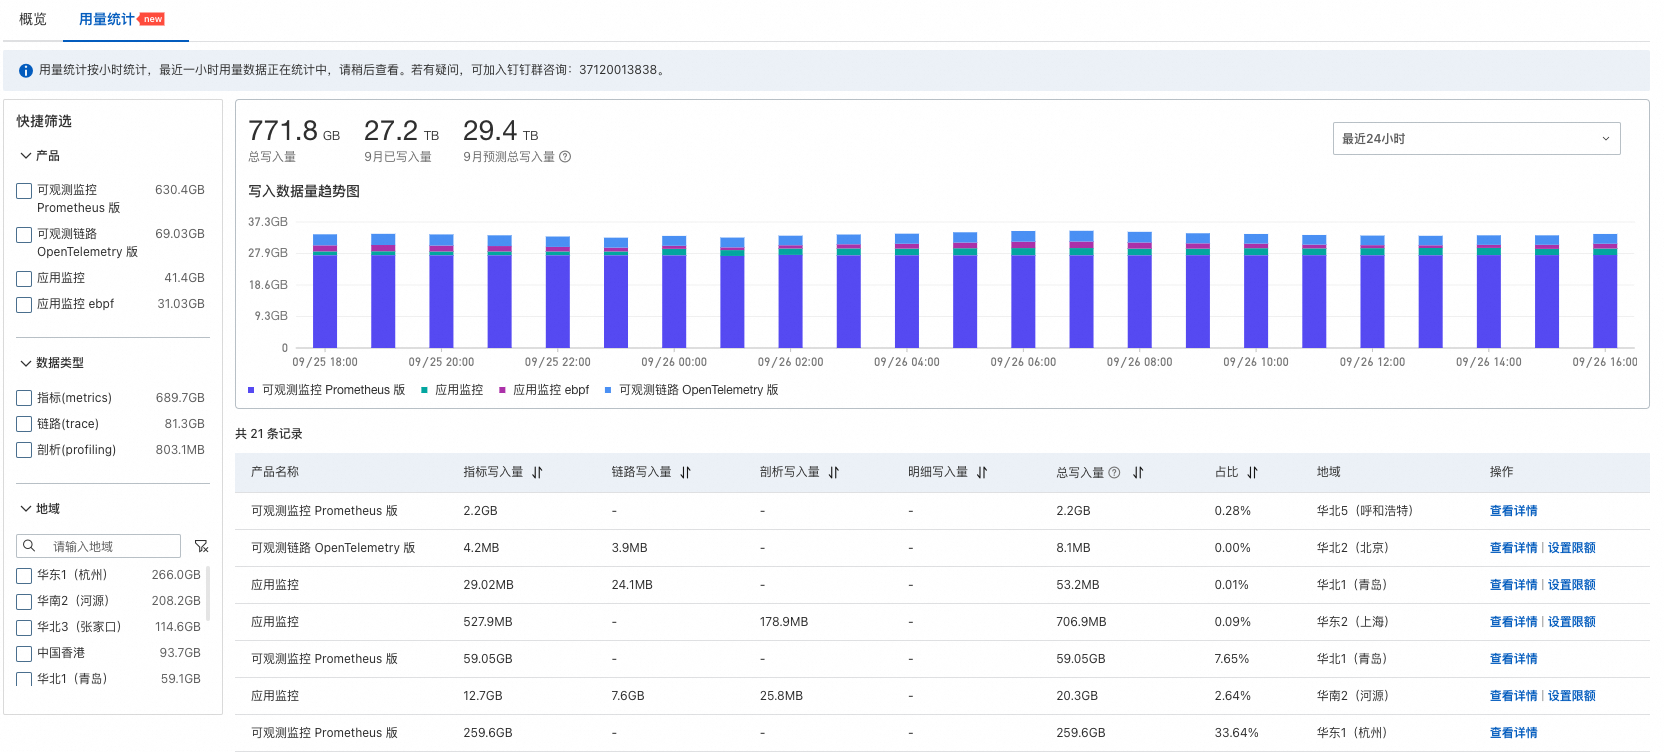Viewport: 1664px width, 752px height.
Task: Select the 用量统计 tab
Action: [x=106, y=19]
